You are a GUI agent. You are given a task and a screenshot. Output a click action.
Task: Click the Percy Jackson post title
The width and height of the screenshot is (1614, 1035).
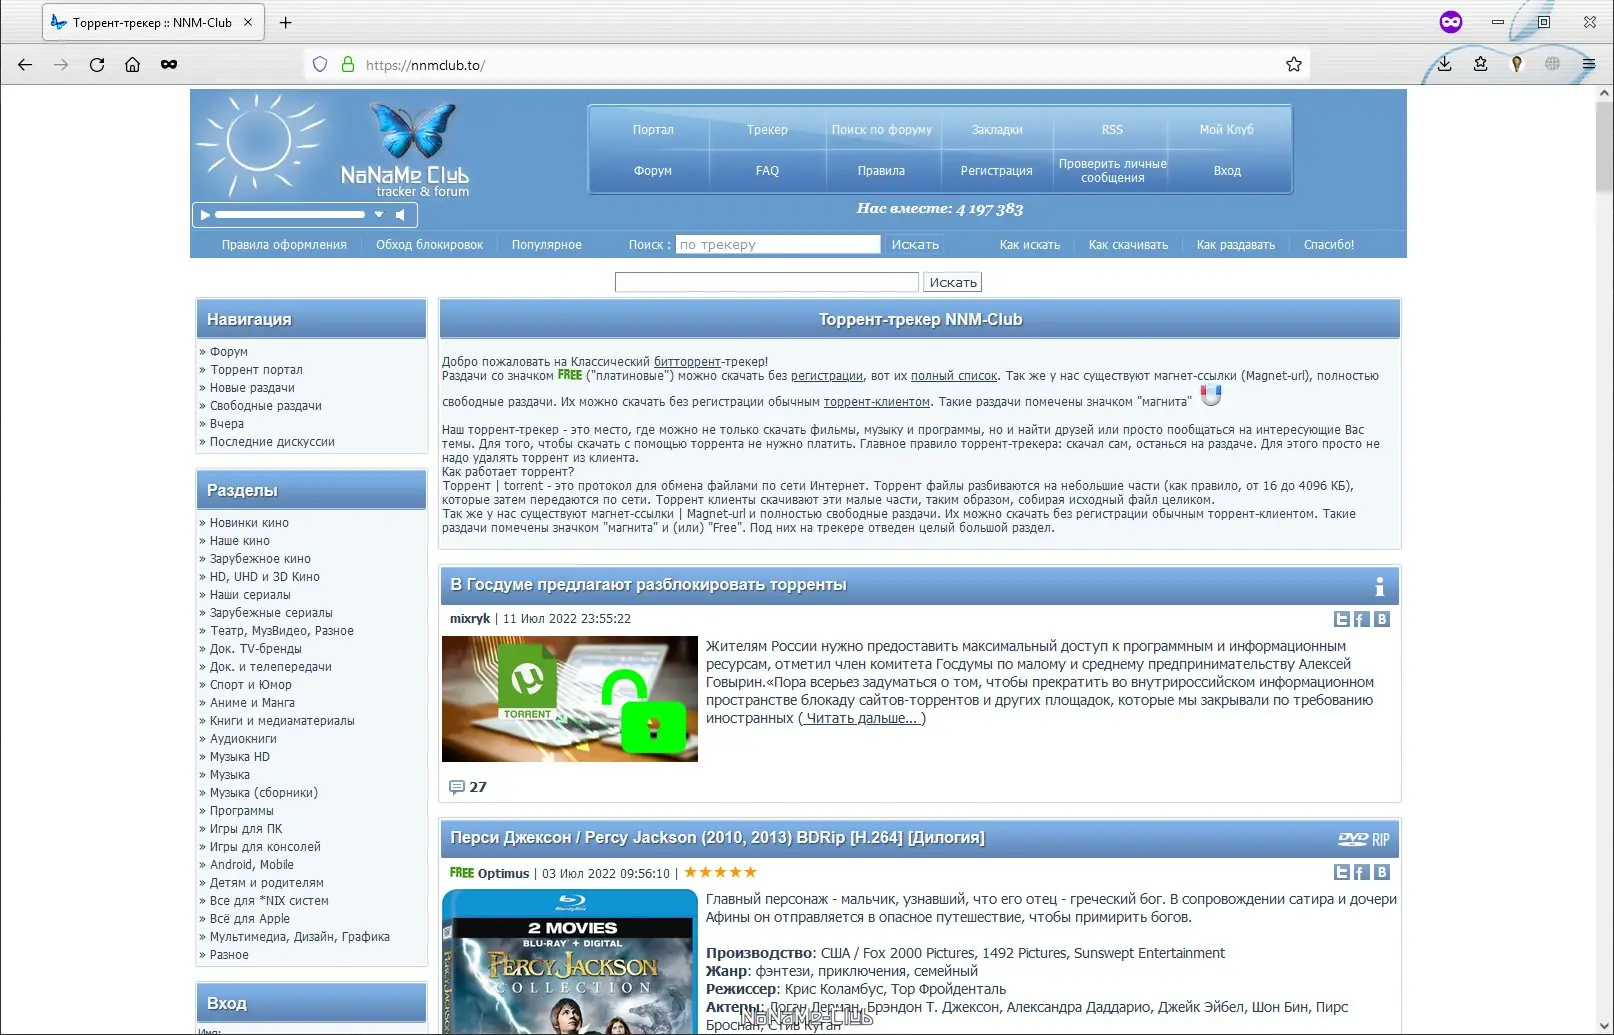717,838
